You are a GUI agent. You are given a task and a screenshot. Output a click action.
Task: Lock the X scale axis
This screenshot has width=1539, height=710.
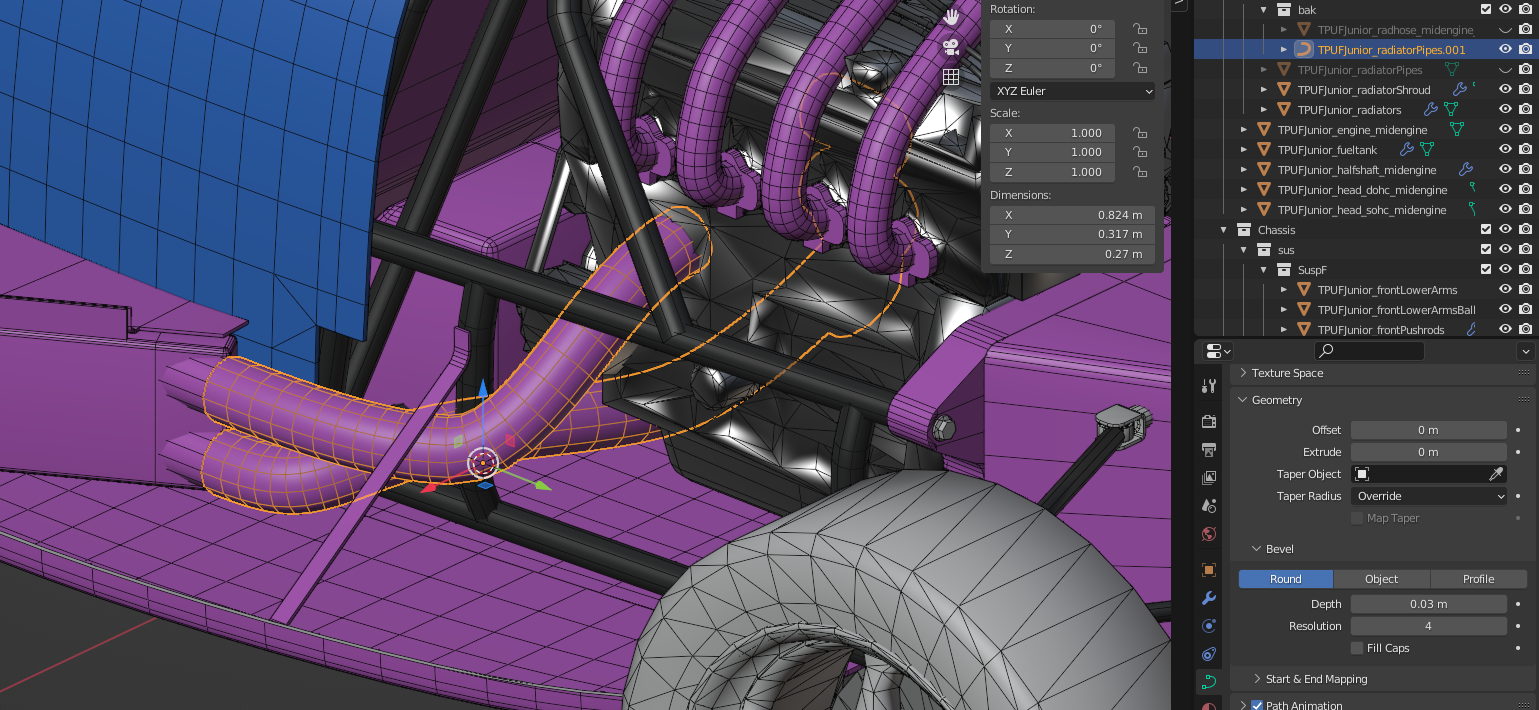[x=1139, y=133]
